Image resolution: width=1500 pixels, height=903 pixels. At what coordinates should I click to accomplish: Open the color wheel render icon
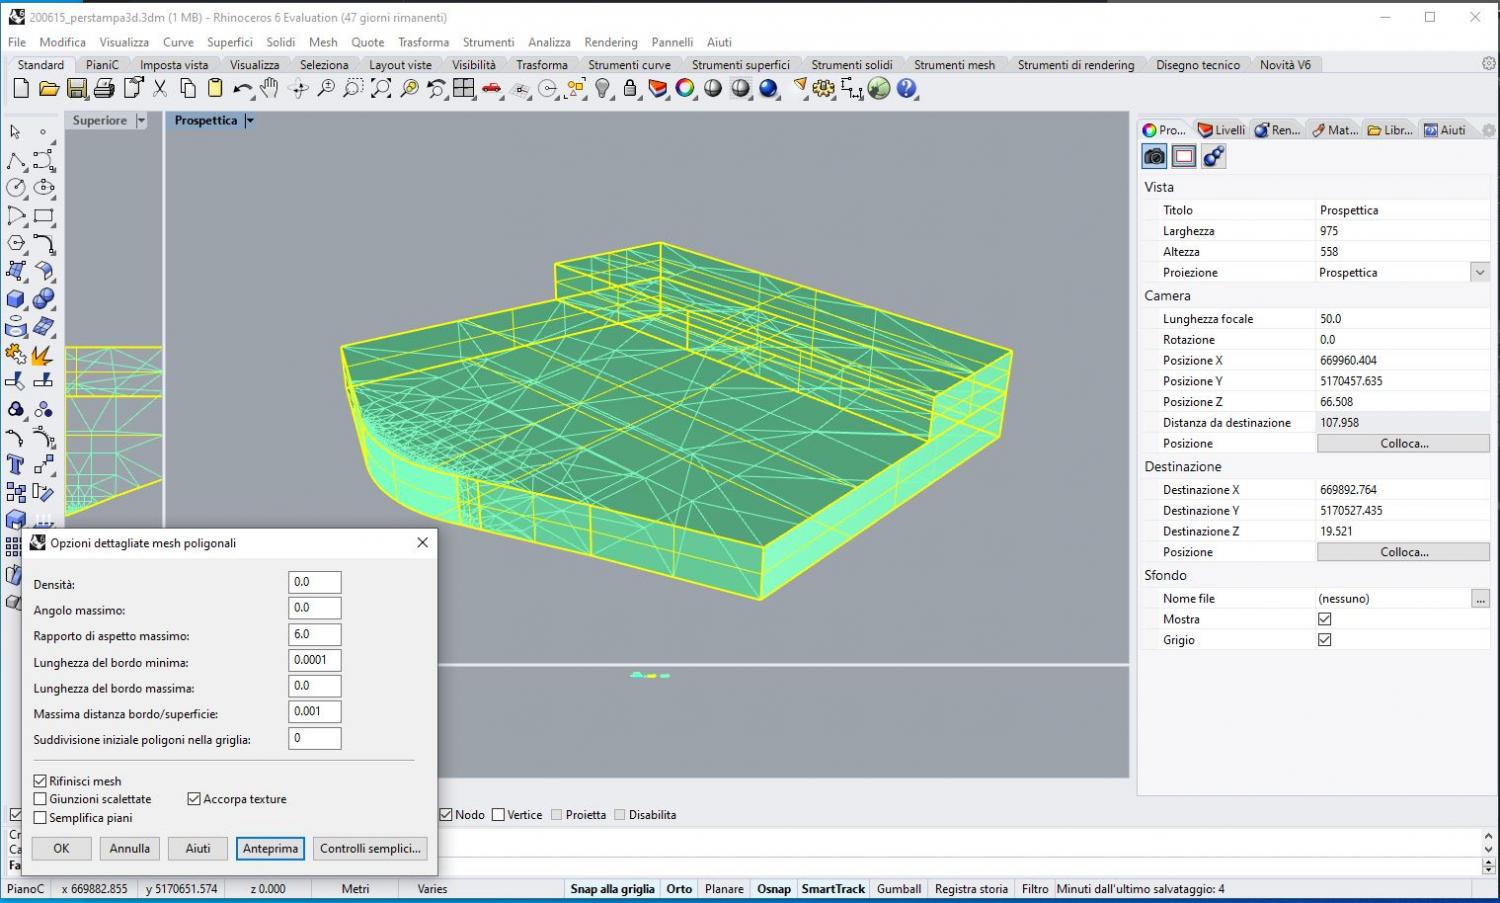click(x=685, y=89)
